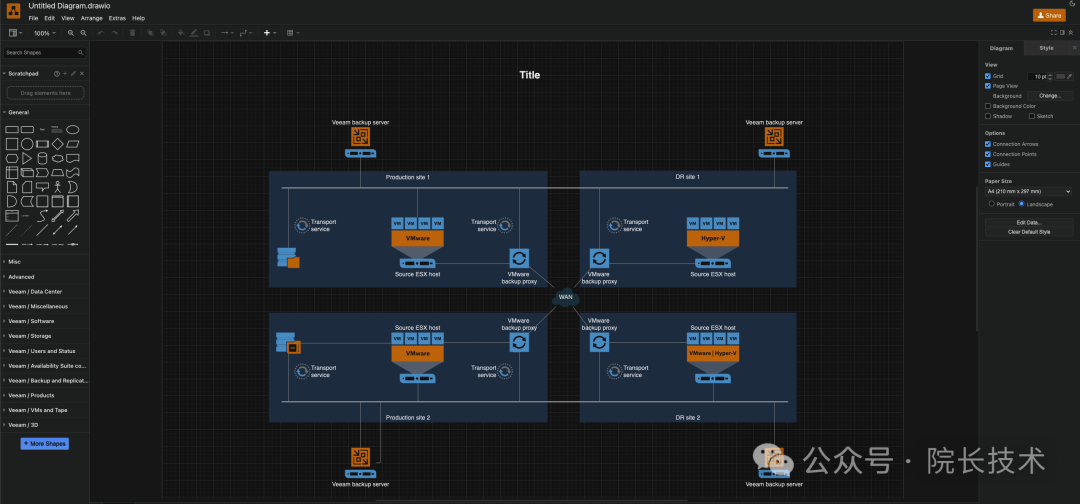Toggle the Guides checkbox
The width and height of the screenshot is (1080, 504).
coord(988,165)
